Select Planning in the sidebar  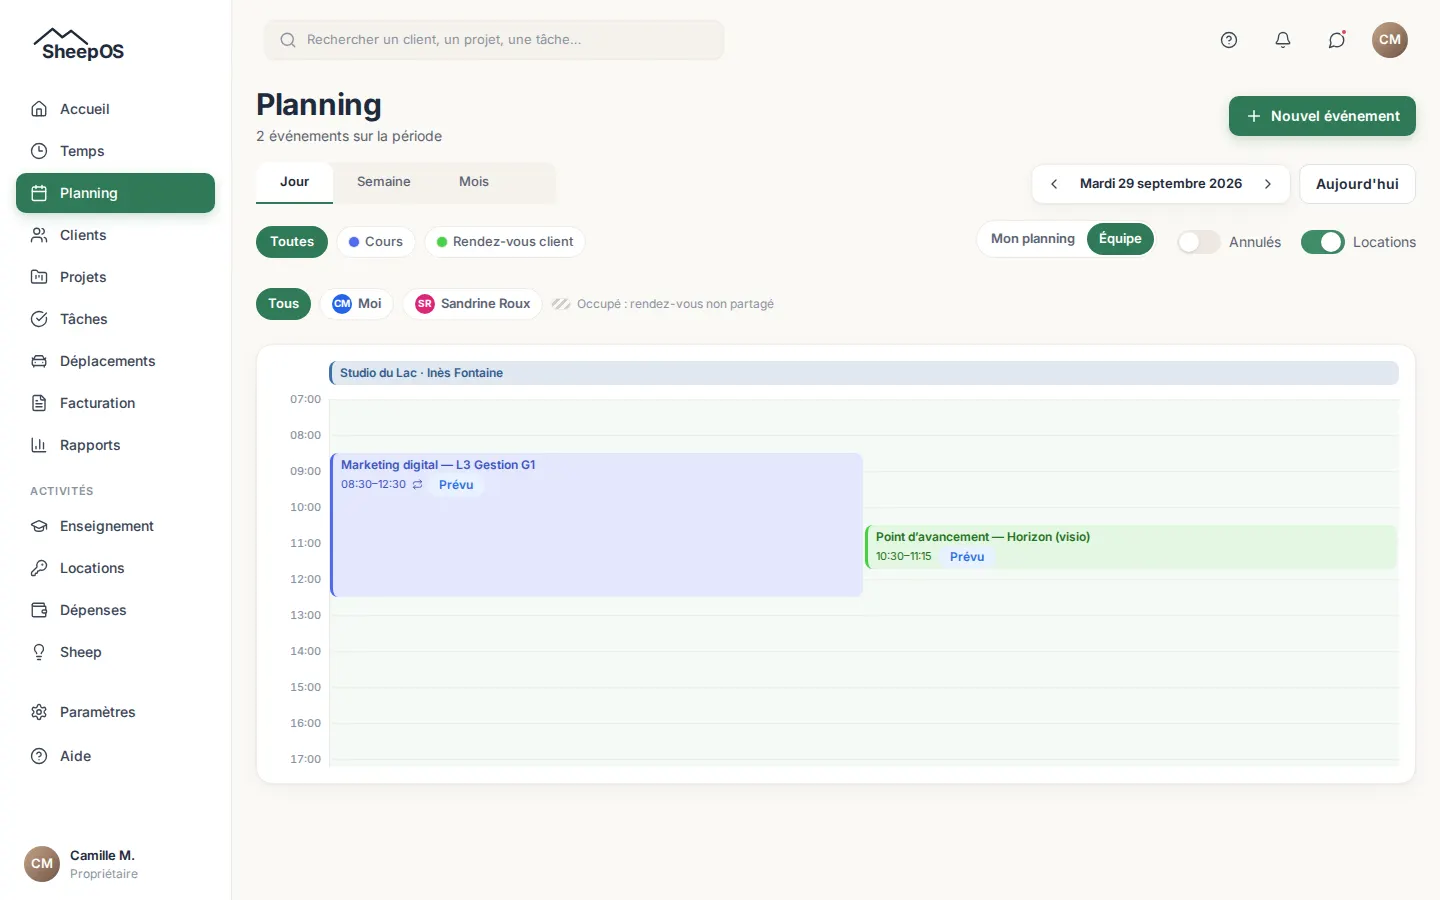click(x=115, y=193)
